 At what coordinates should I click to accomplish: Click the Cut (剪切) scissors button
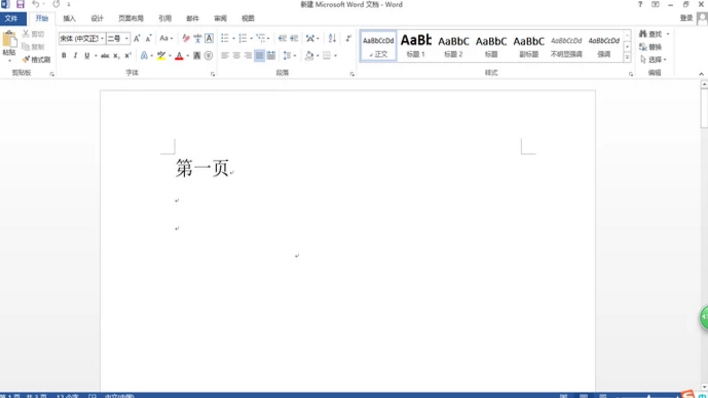pyautogui.click(x=33, y=34)
